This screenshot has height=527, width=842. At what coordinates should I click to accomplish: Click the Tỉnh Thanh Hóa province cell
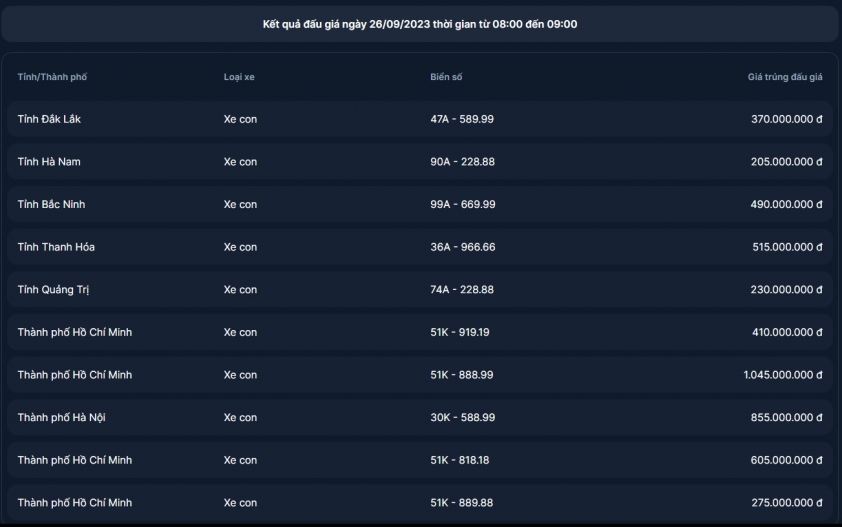click(56, 247)
